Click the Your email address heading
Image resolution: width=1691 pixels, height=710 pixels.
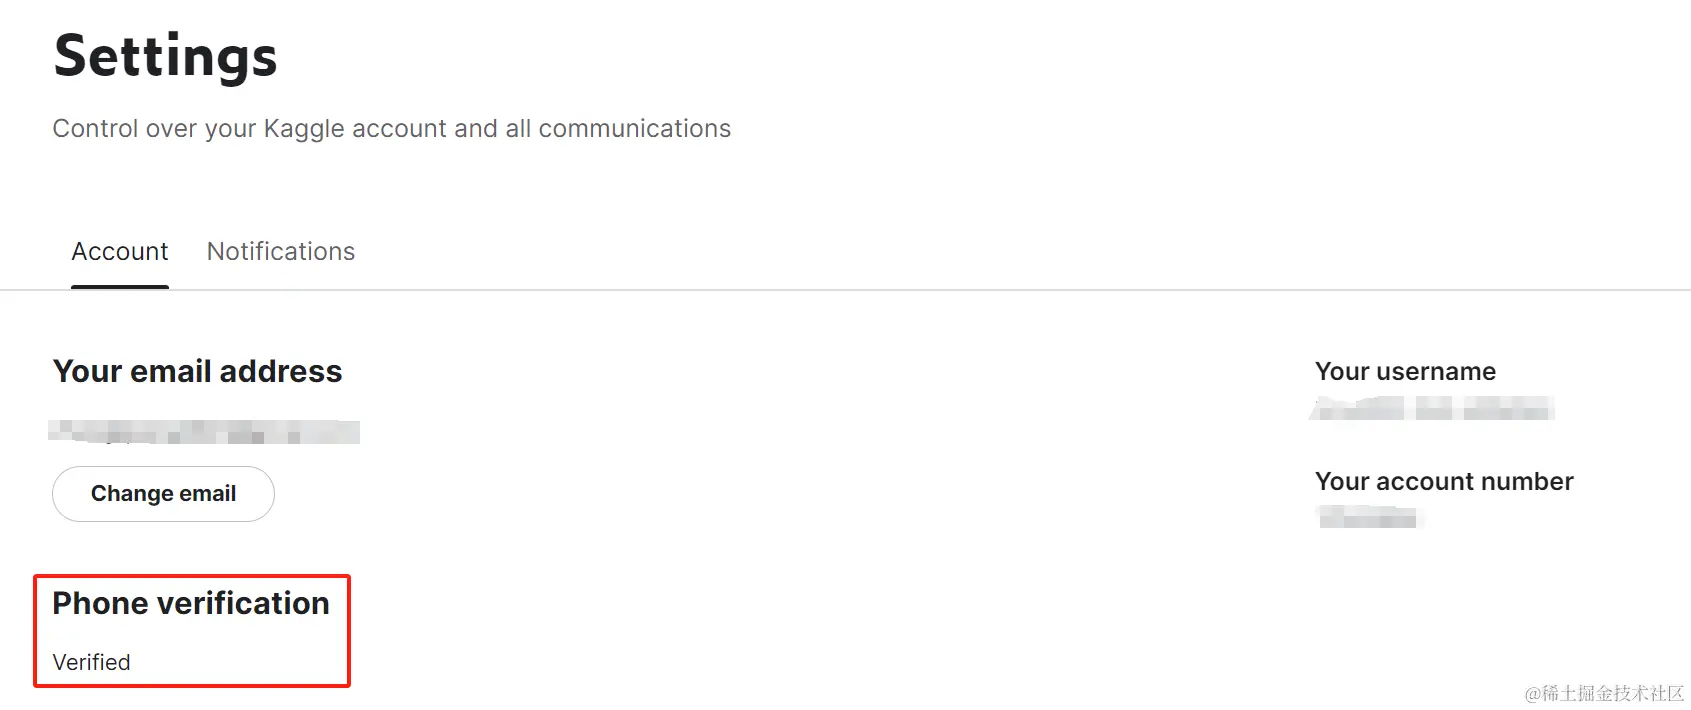tap(197, 371)
